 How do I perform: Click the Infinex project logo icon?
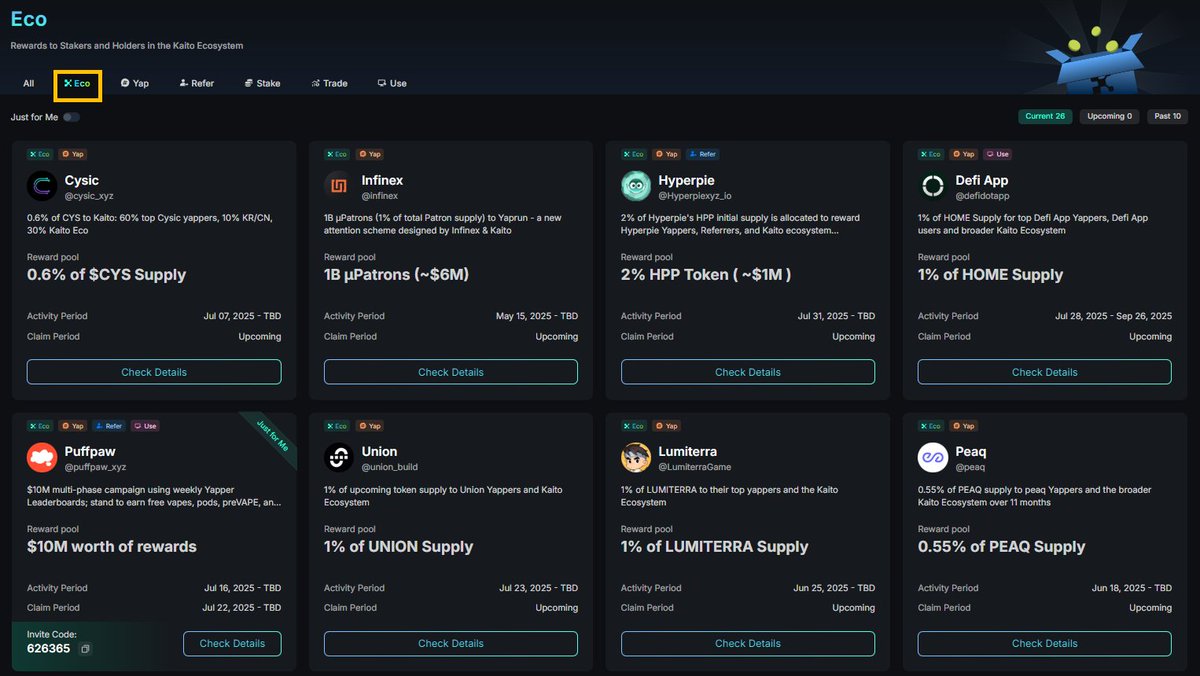coord(339,186)
